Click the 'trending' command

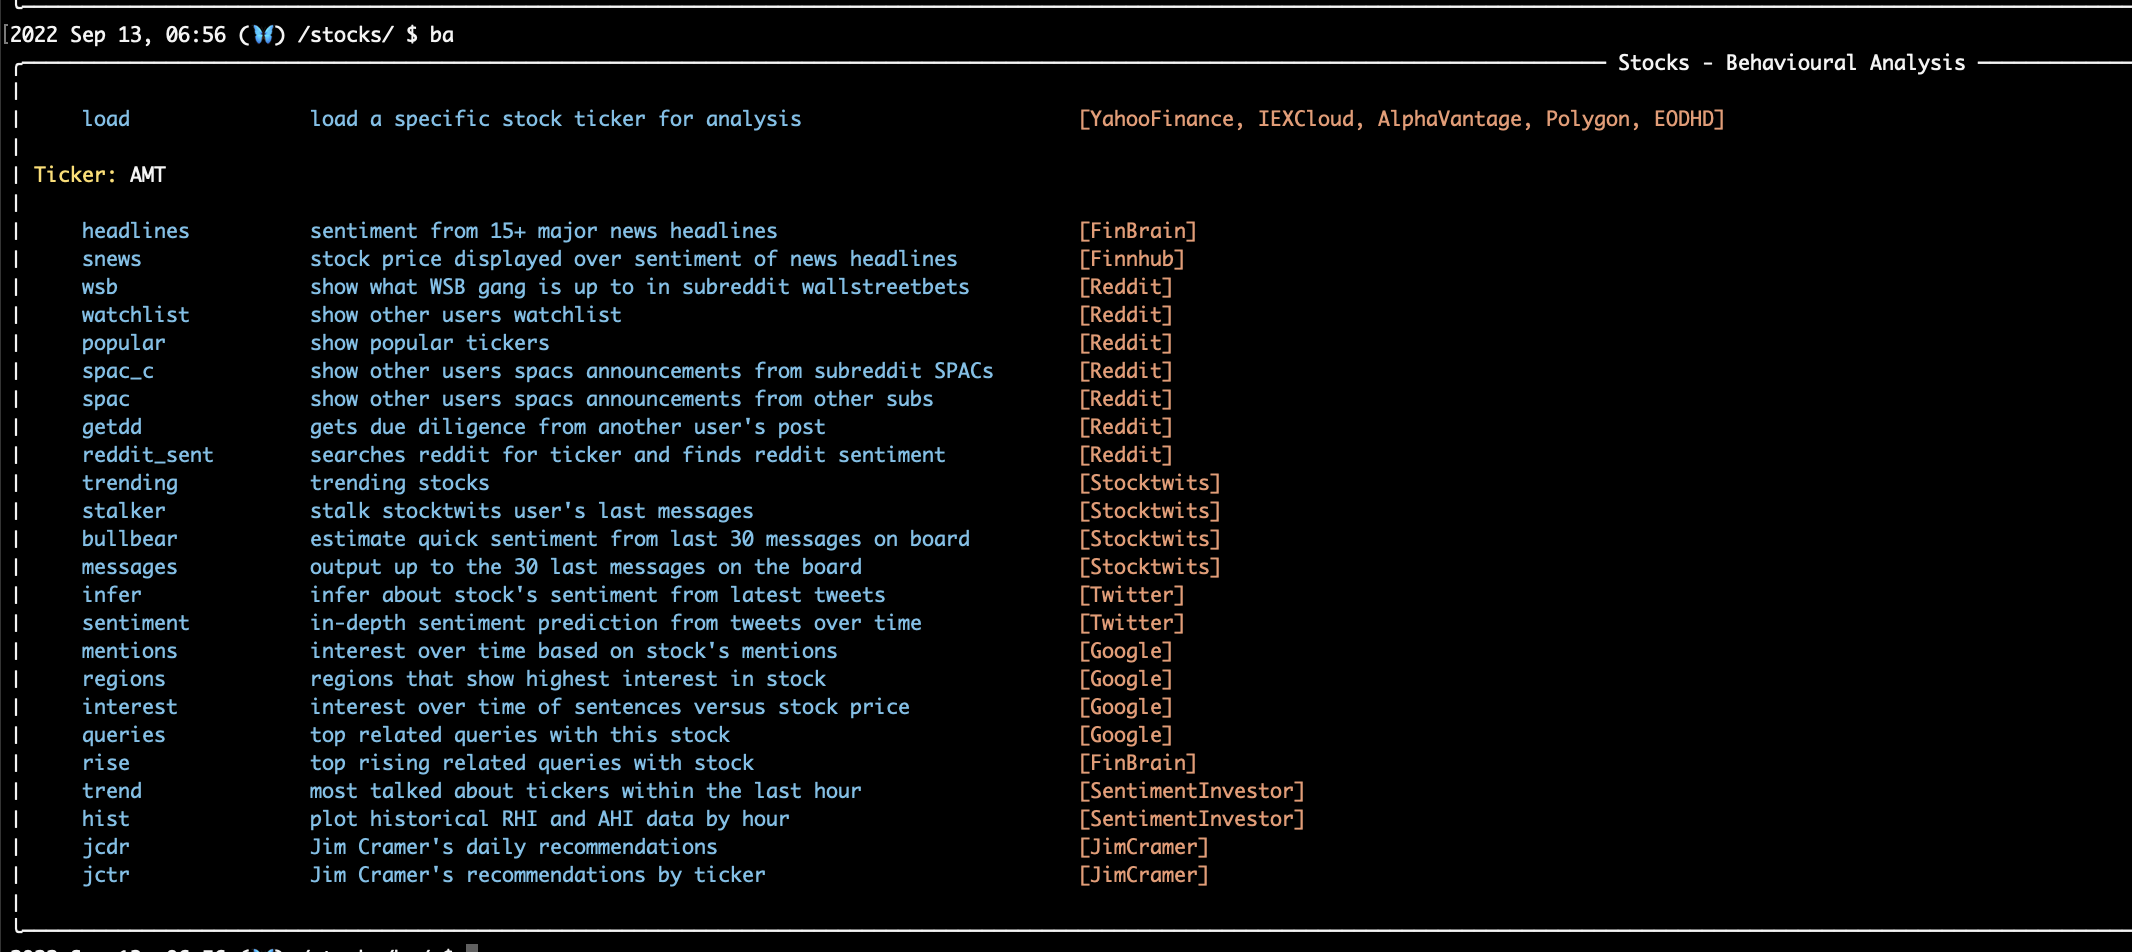pos(129,483)
